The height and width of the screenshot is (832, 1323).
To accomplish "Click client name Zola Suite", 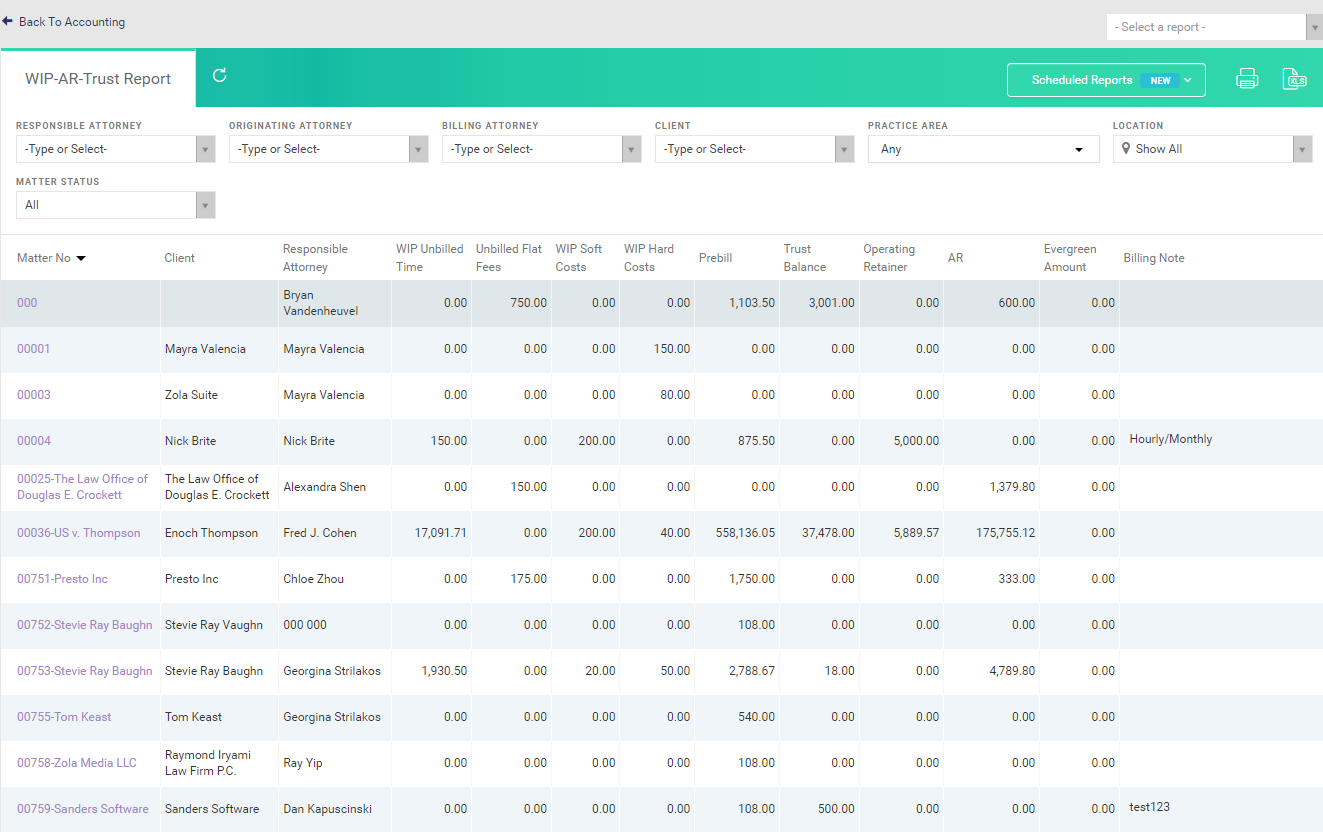I will (191, 395).
